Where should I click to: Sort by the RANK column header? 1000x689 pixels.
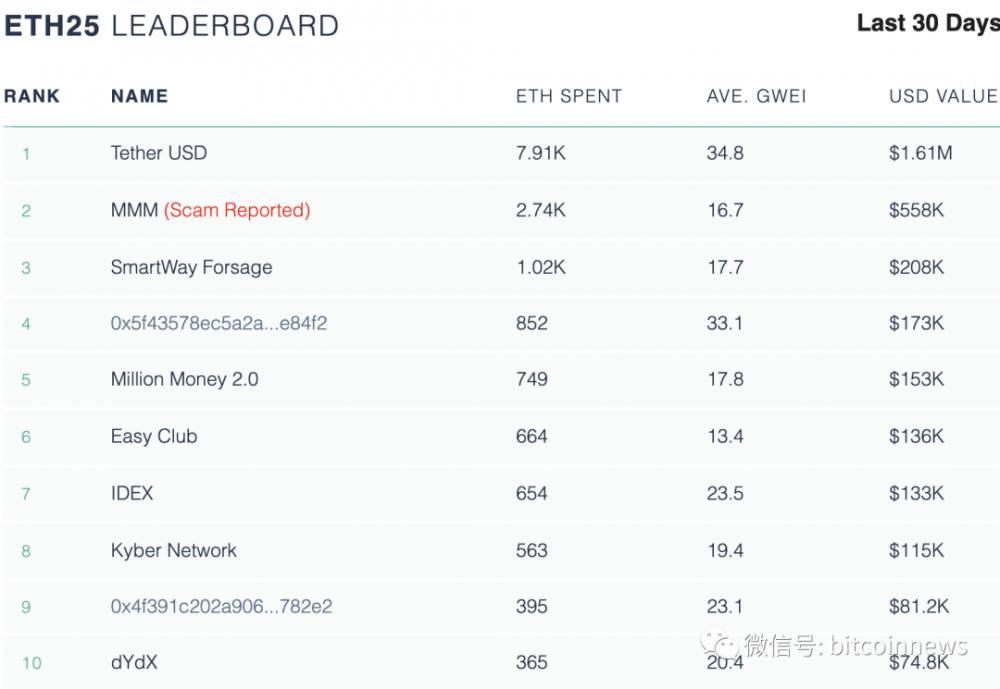pyautogui.click(x=32, y=96)
